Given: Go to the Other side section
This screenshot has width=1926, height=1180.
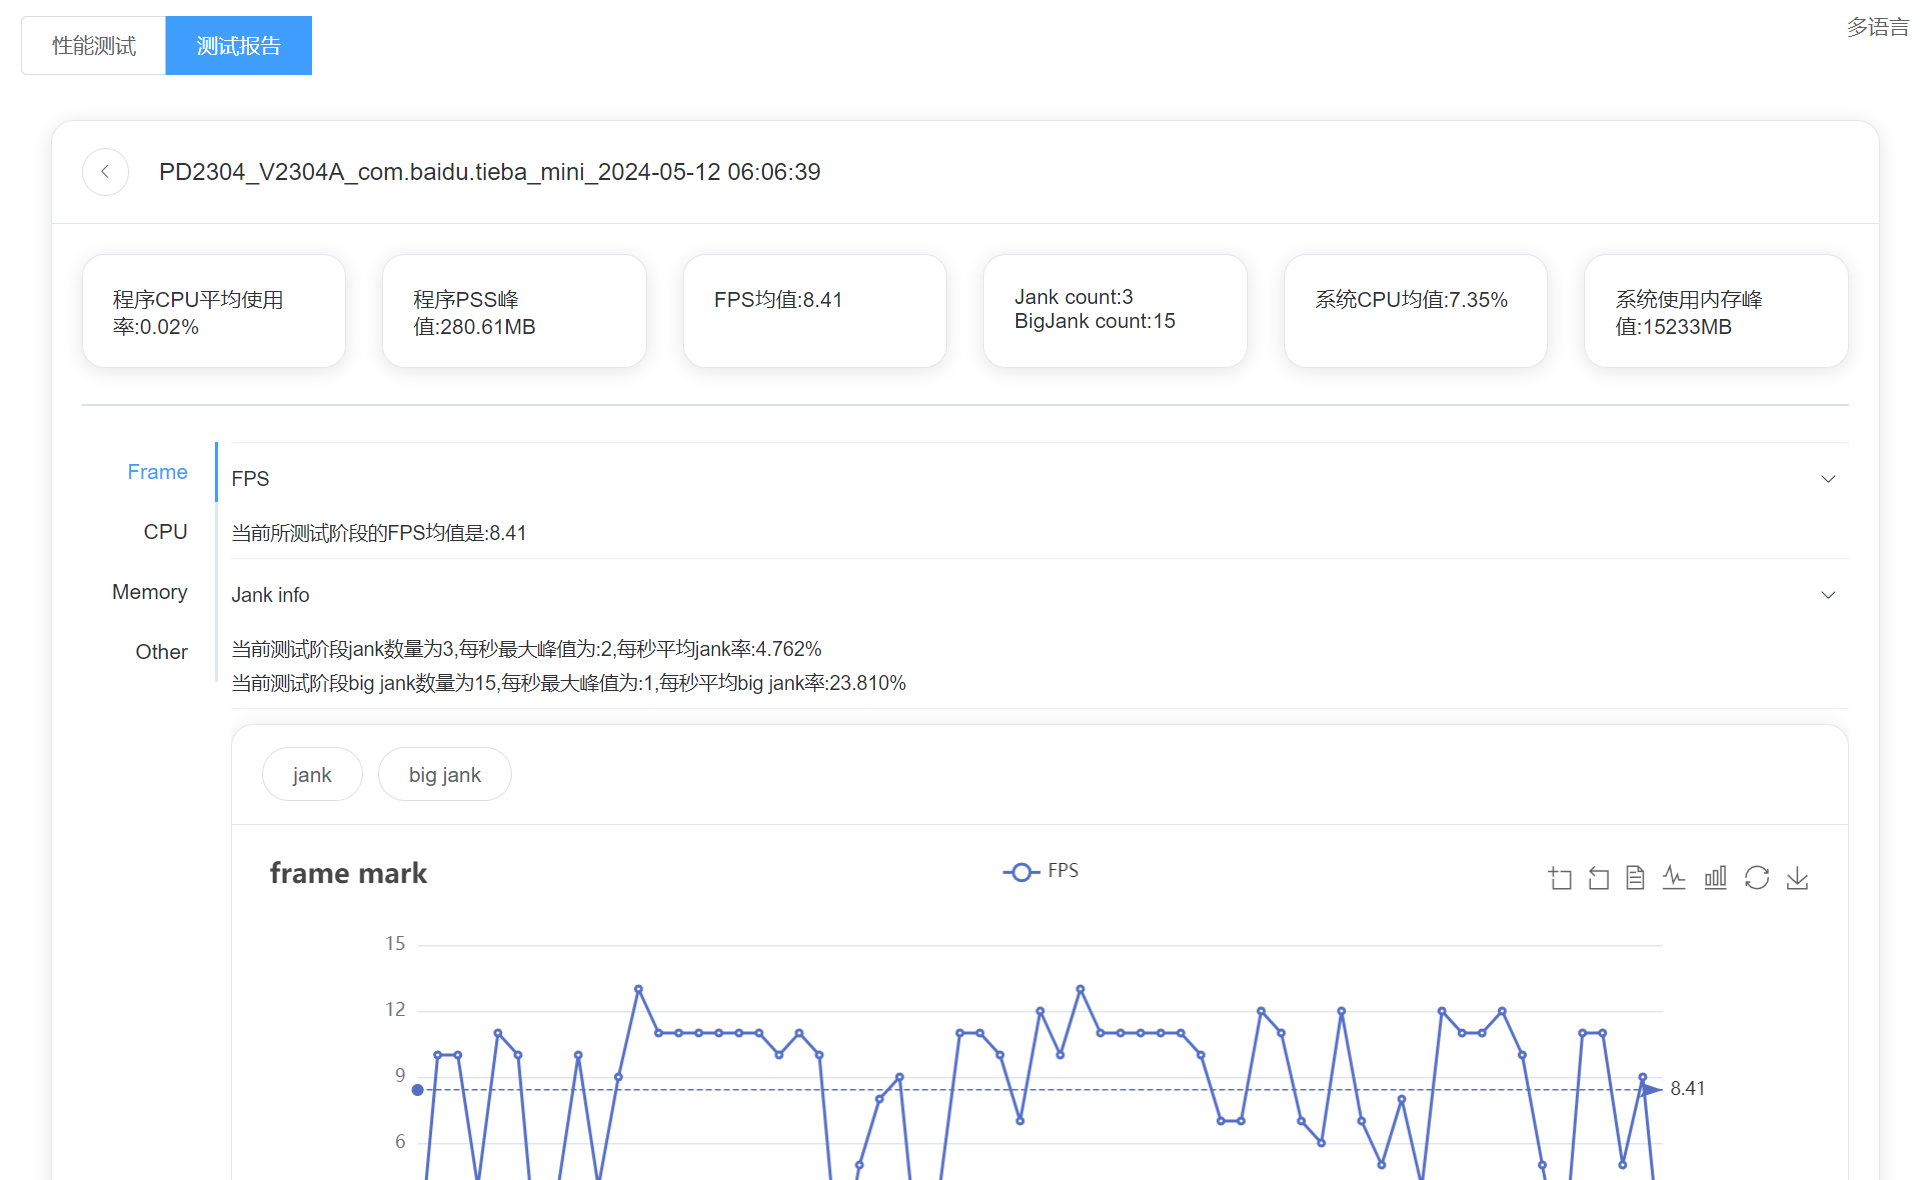Looking at the screenshot, I should [x=161, y=652].
